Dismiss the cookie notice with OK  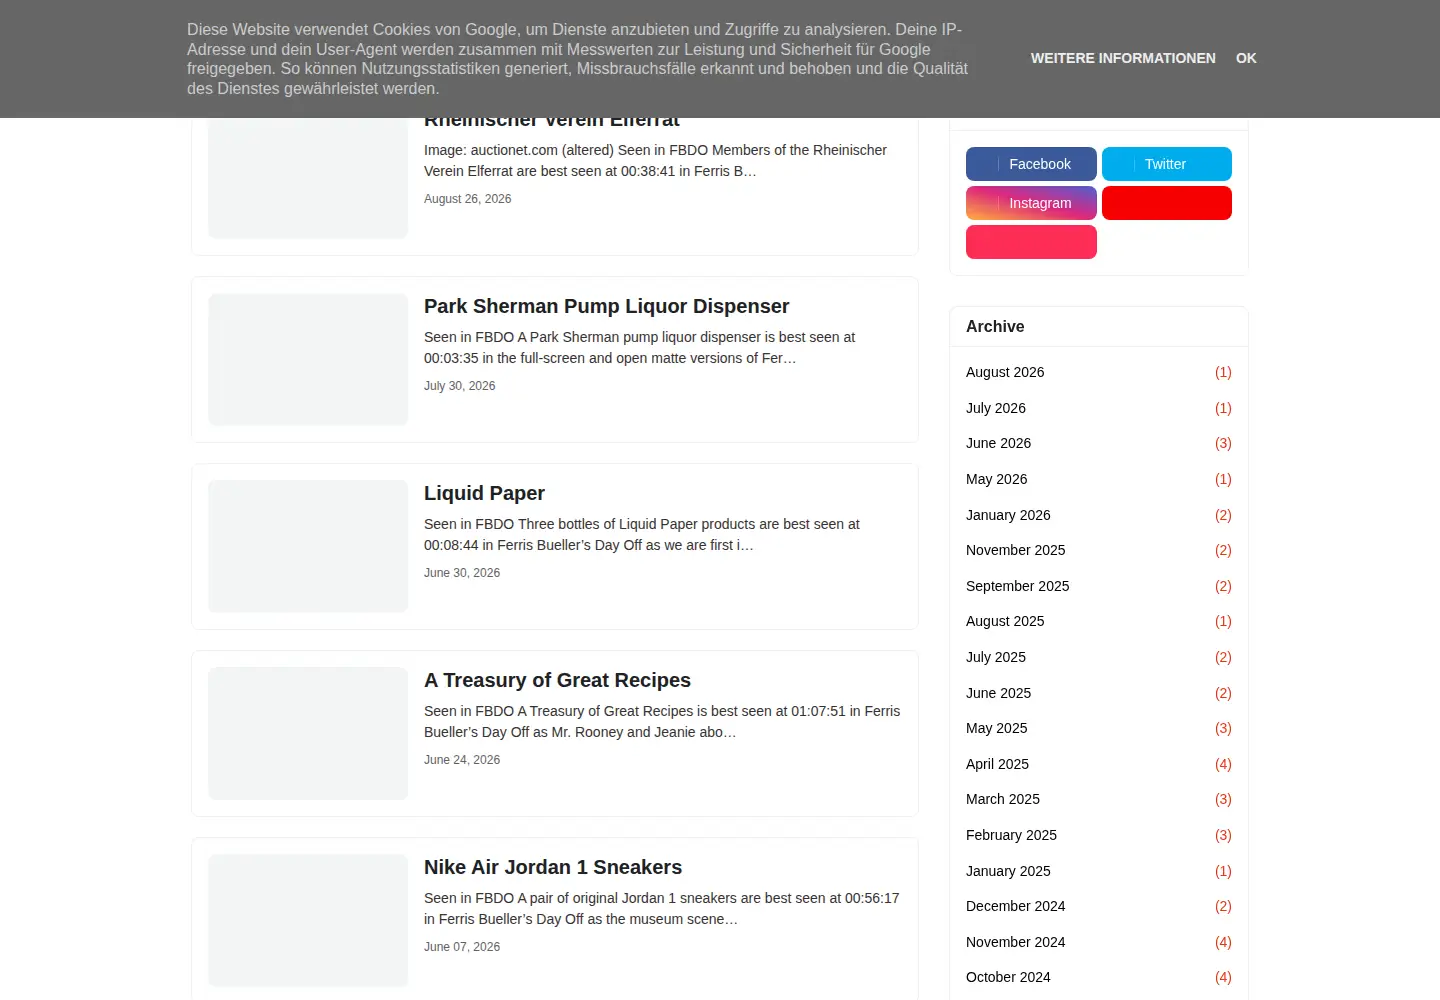pos(1246,58)
